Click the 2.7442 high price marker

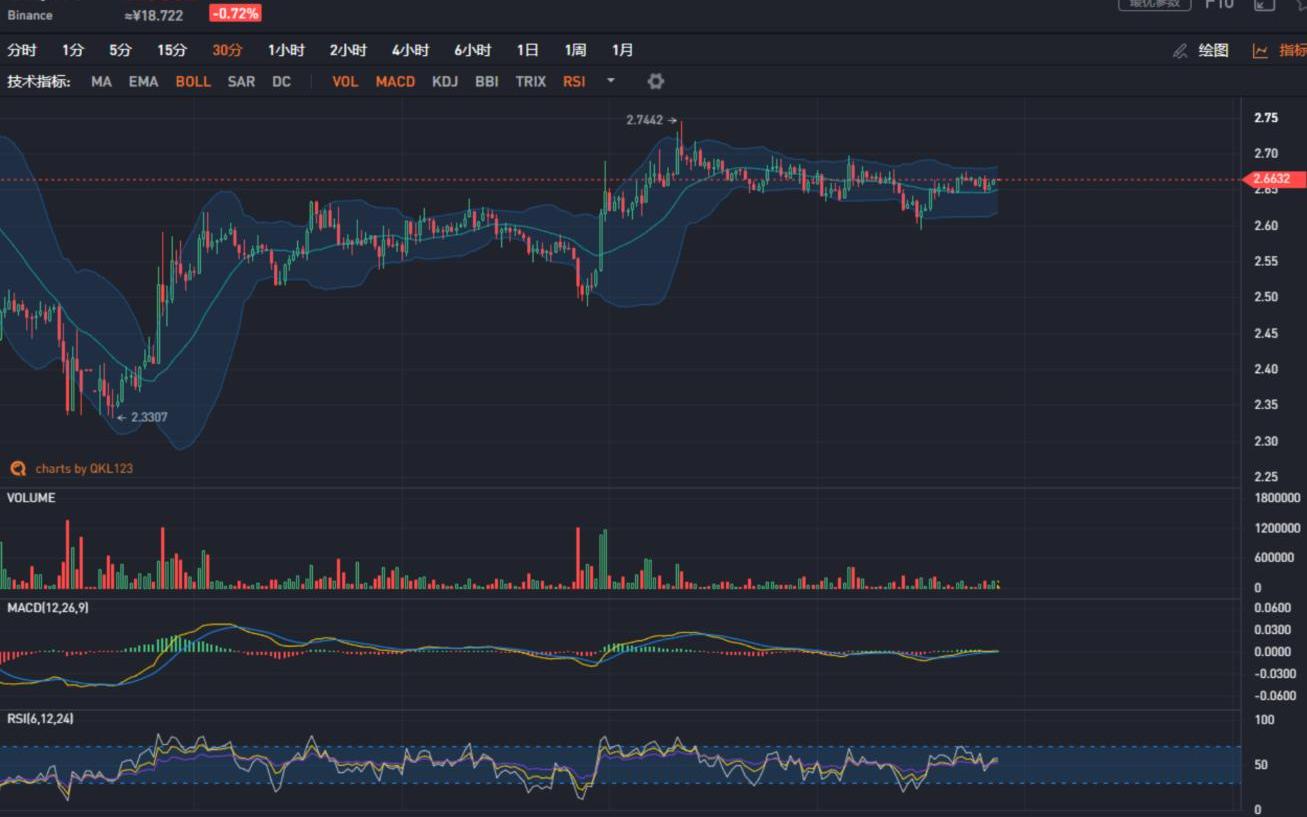[x=644, y=120]
